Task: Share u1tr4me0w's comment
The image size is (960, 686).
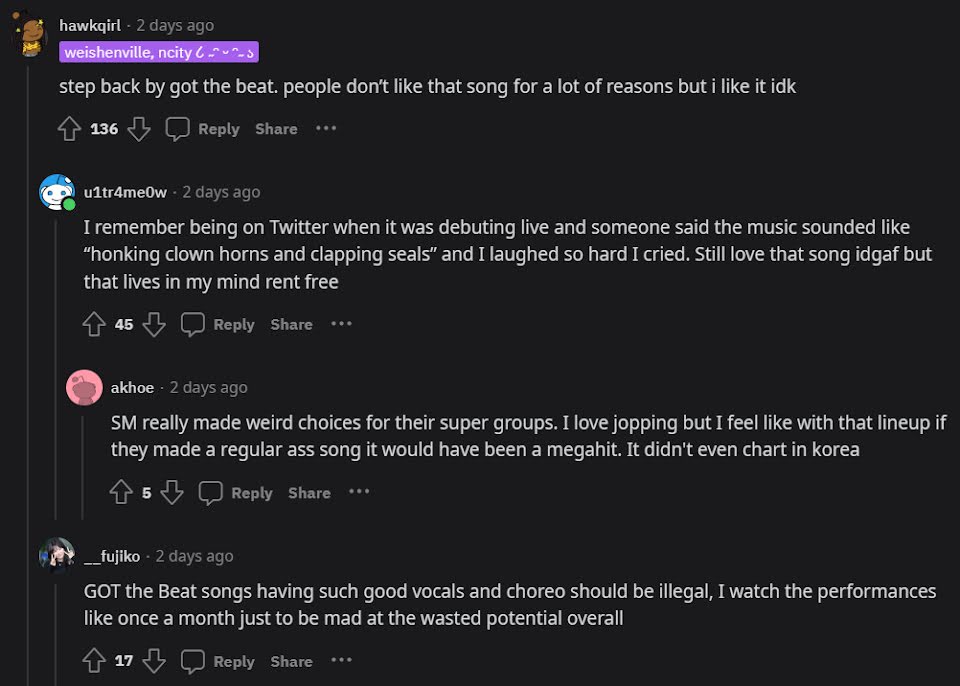Action: [291, 325]
